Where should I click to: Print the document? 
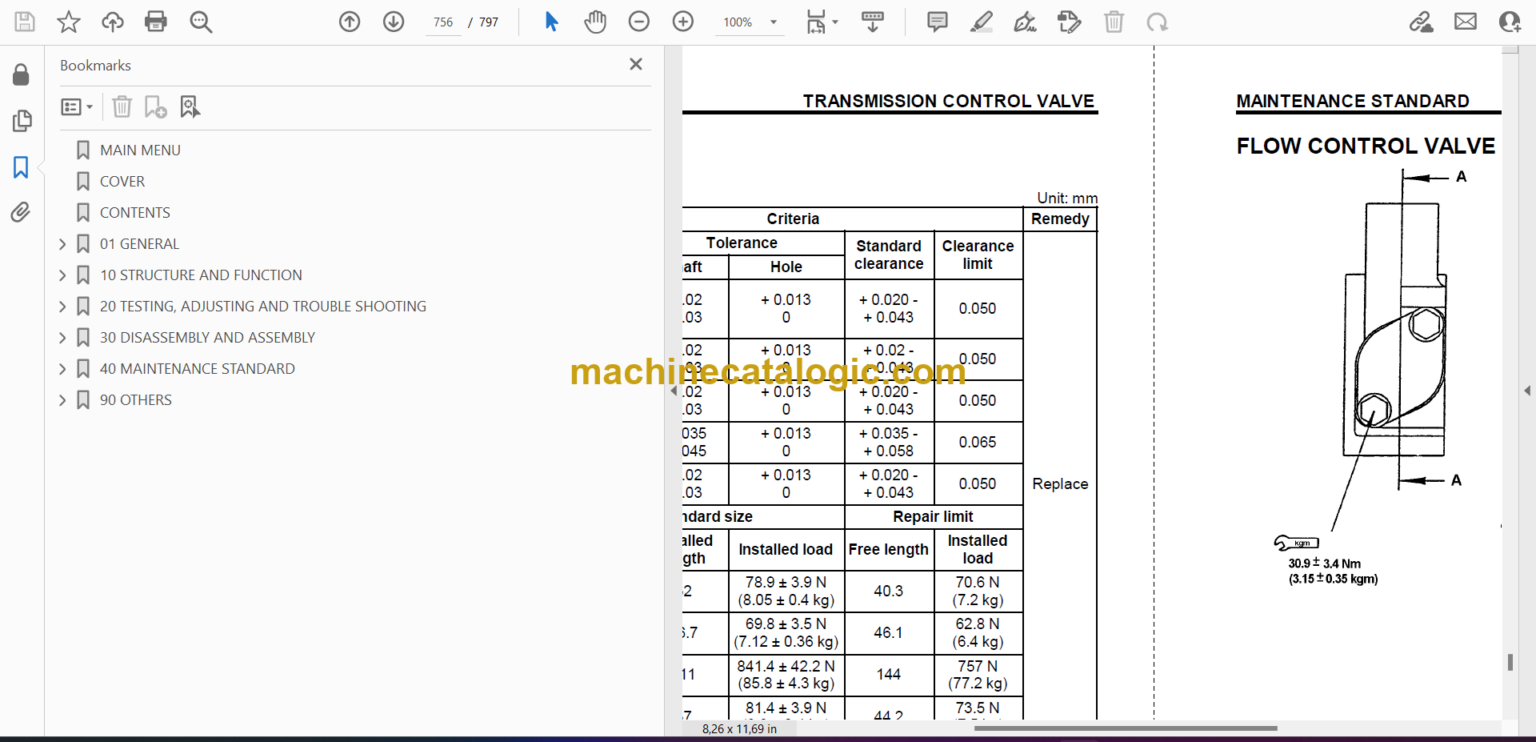coord(155,21)
